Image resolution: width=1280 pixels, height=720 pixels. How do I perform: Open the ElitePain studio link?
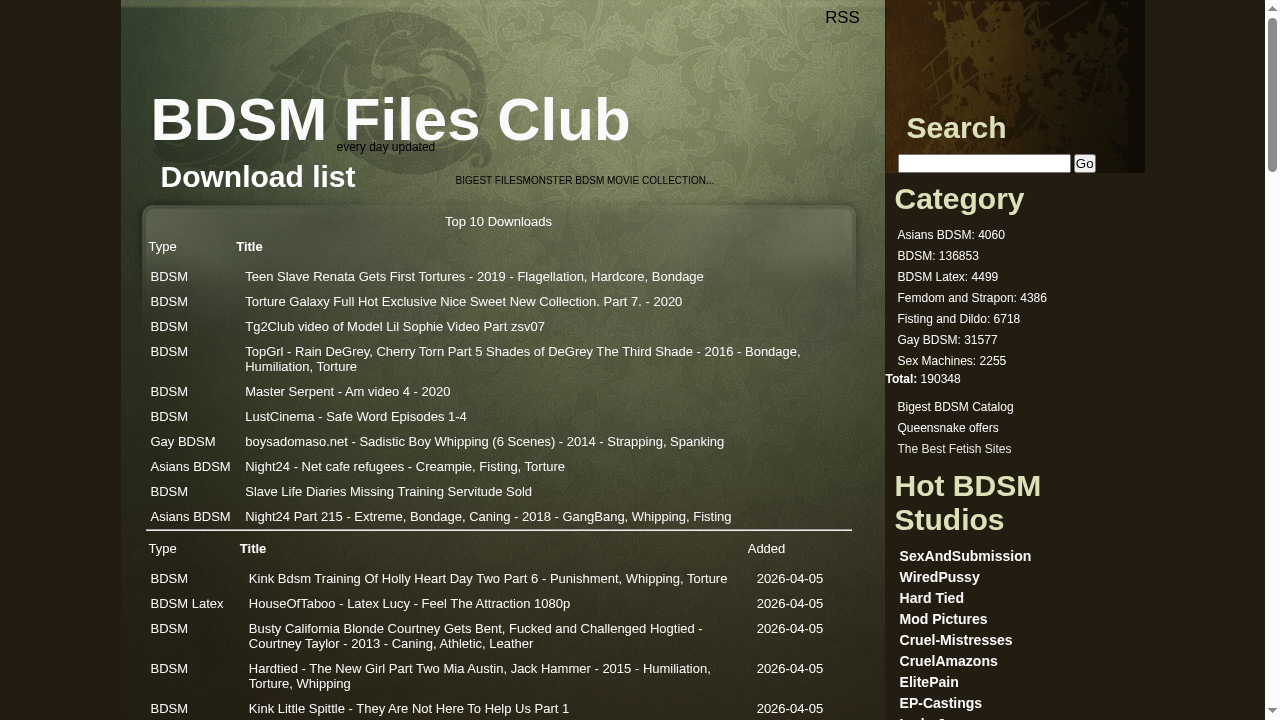pyautogui.click(x=928, y=681)
